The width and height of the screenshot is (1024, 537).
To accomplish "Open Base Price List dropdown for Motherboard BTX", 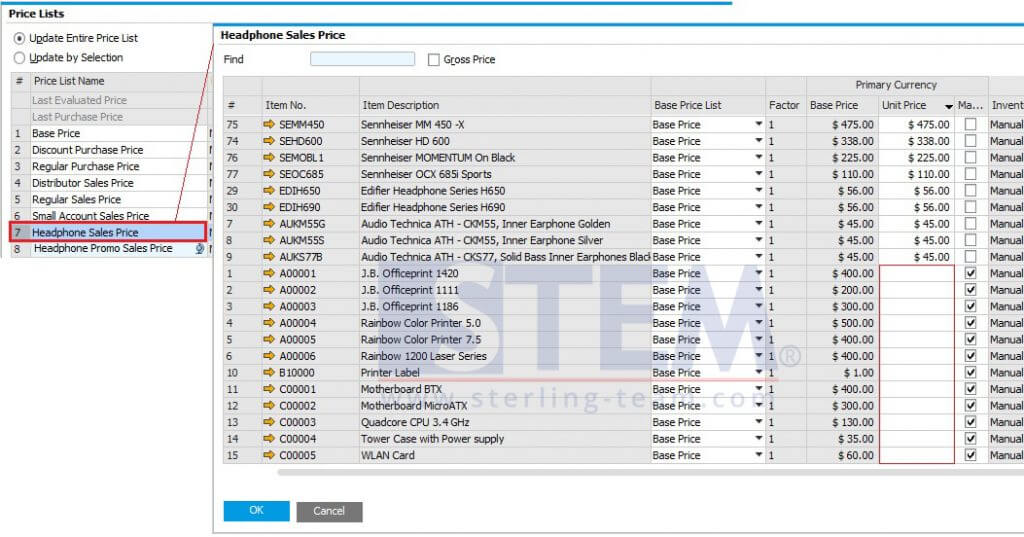I will pos(758,389).
